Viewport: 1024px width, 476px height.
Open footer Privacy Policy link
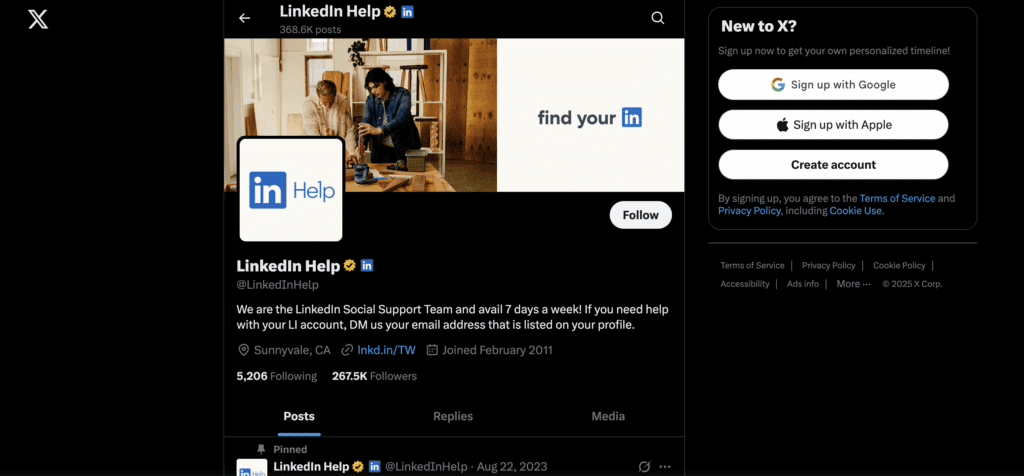[x=829, y=266]
